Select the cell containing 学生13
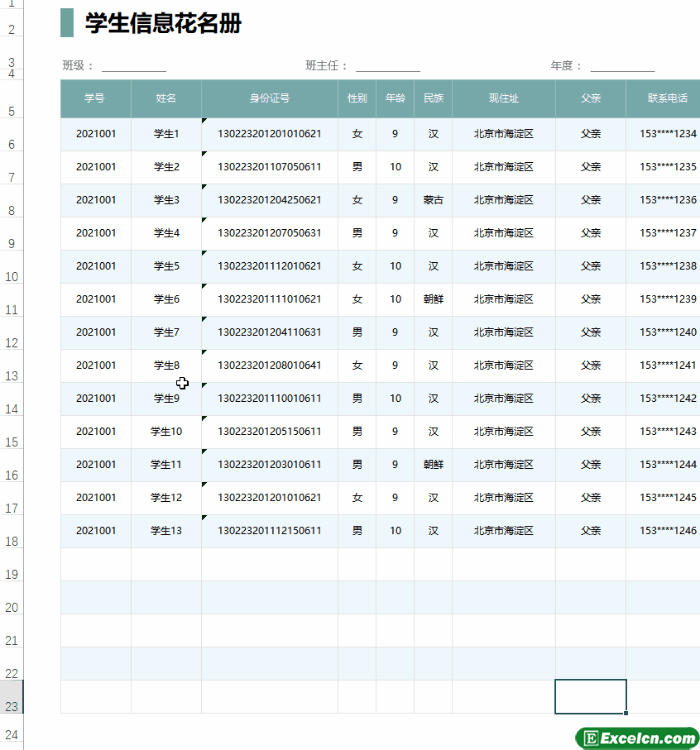700x750 pixels. [166, 530]
